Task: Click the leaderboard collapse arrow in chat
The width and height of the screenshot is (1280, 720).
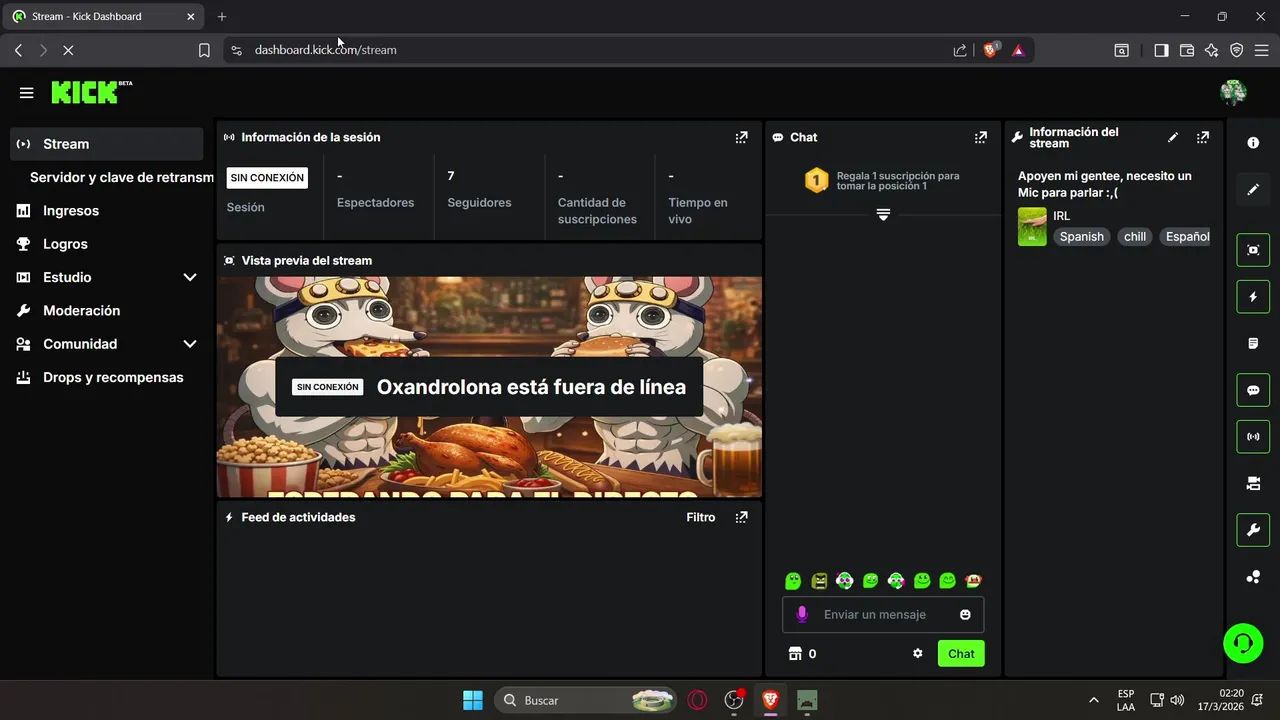Action: 883,215
